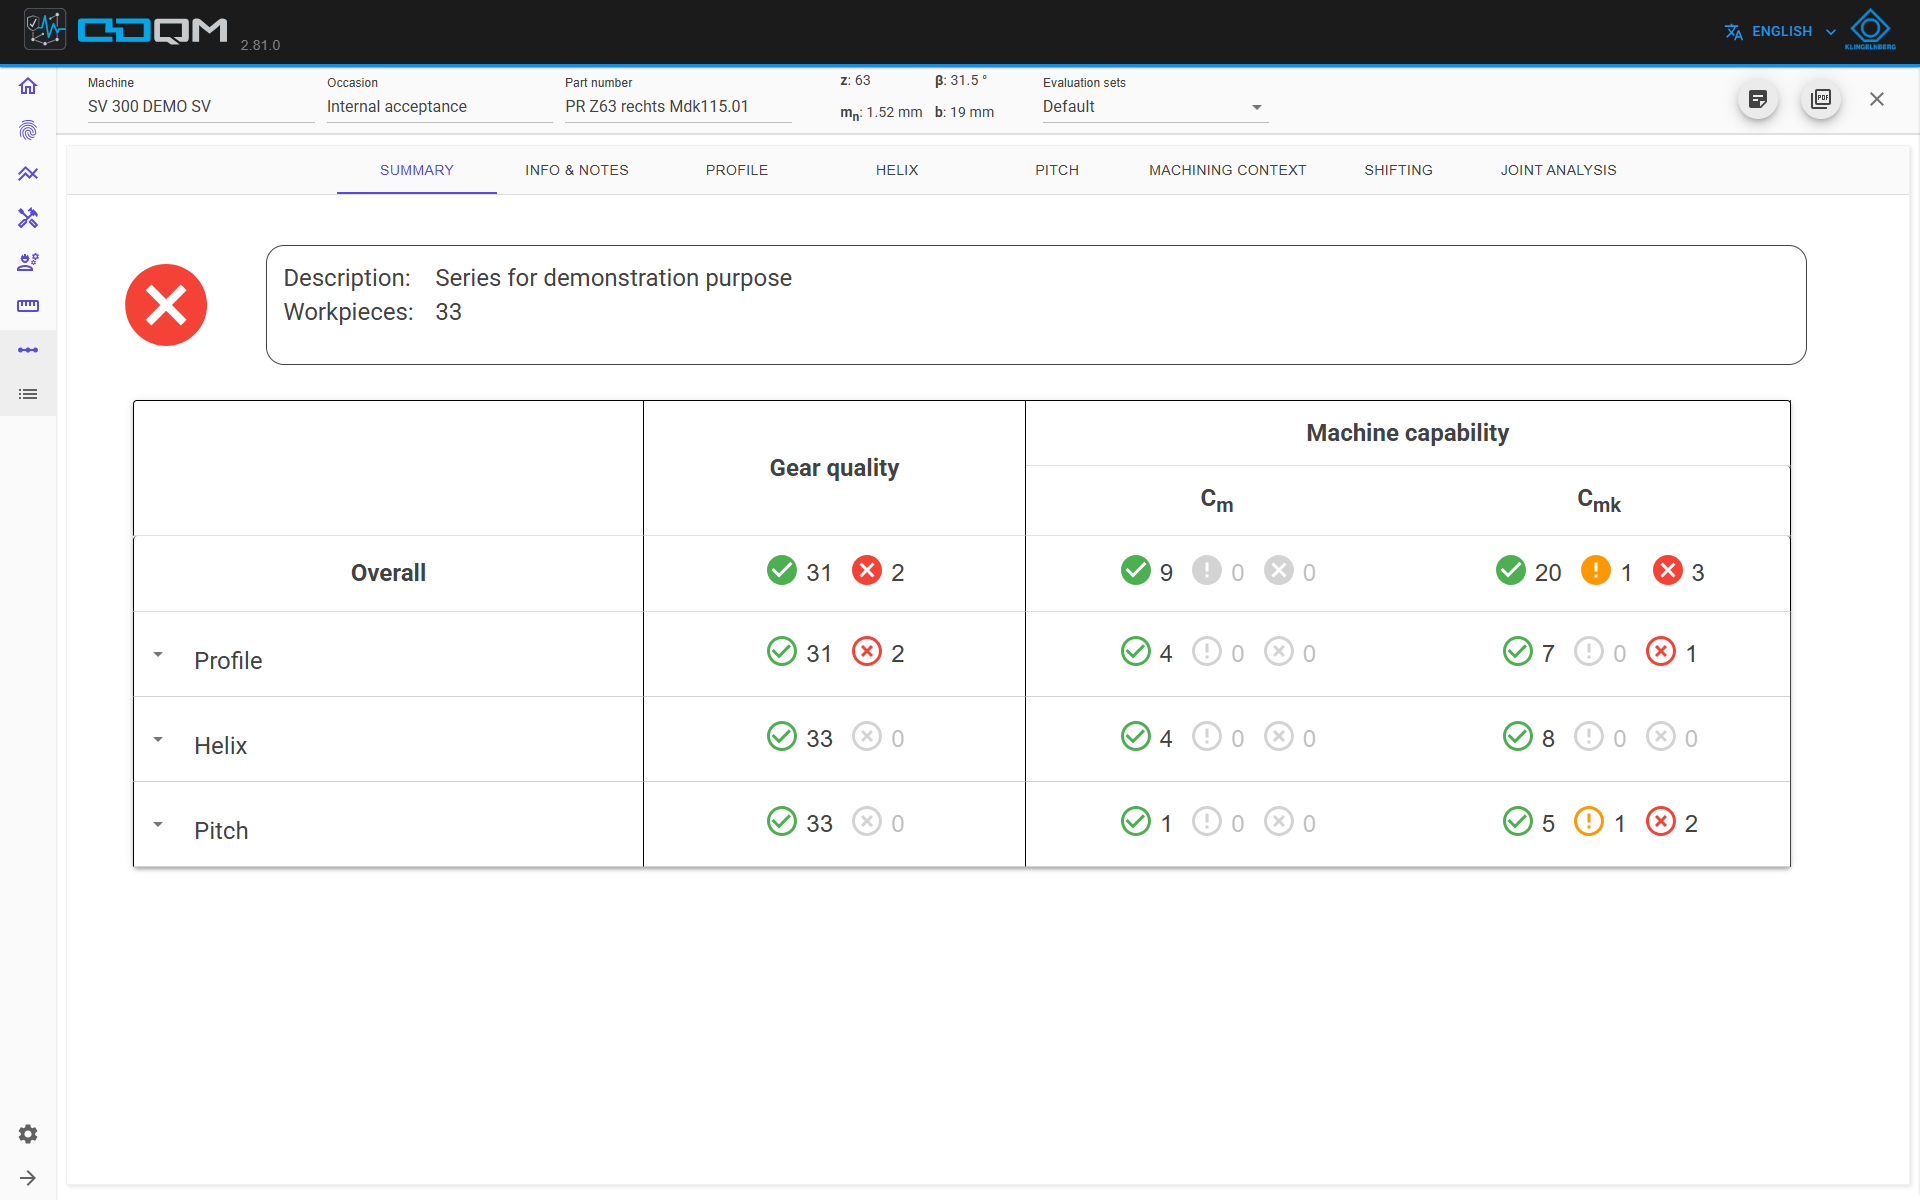Screen dimensions: 1920x1200
Task: Open settings gear in sidebar
Action: click(x=28, y=1134)
